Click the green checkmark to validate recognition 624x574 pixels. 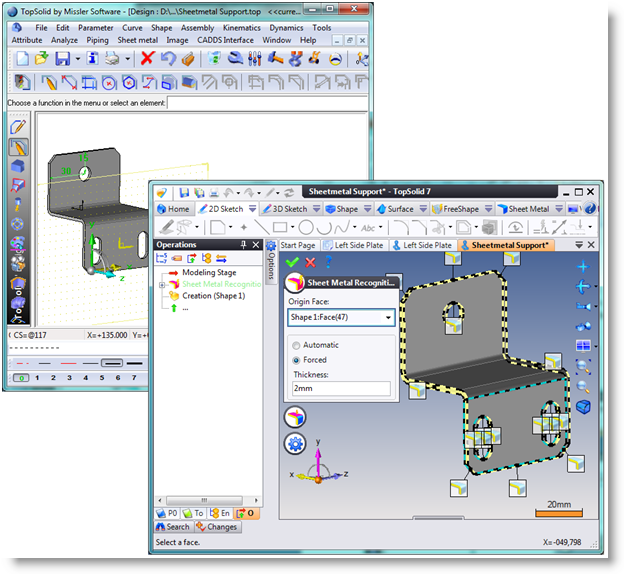coord(293,262)
